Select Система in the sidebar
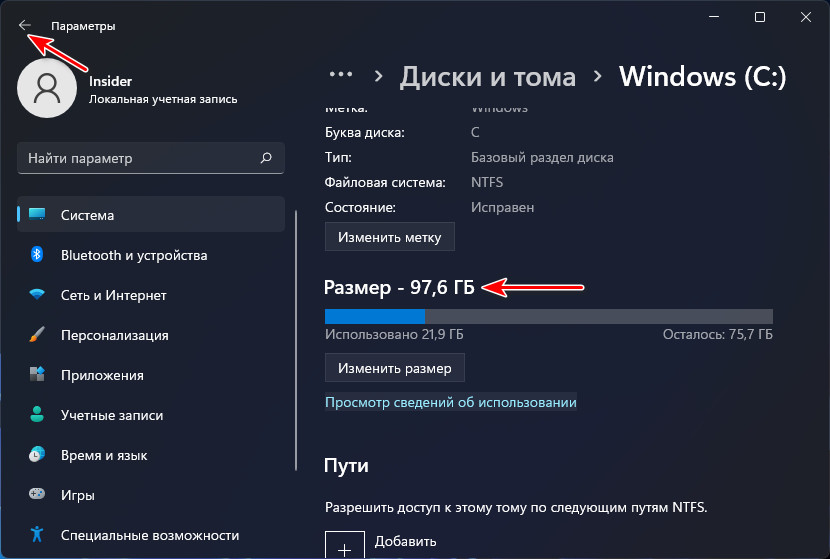 (x=87, y=215)
